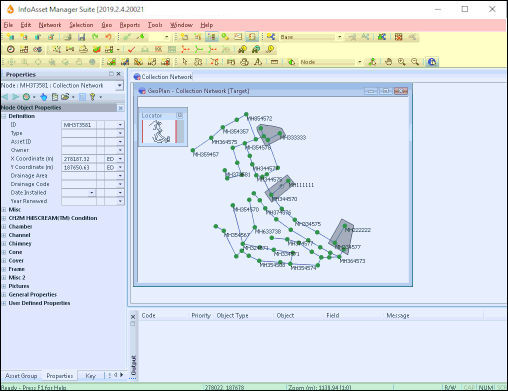Screen dimensions: 508x391
Task: Expand the Chamber section
Action: [4, 227]
